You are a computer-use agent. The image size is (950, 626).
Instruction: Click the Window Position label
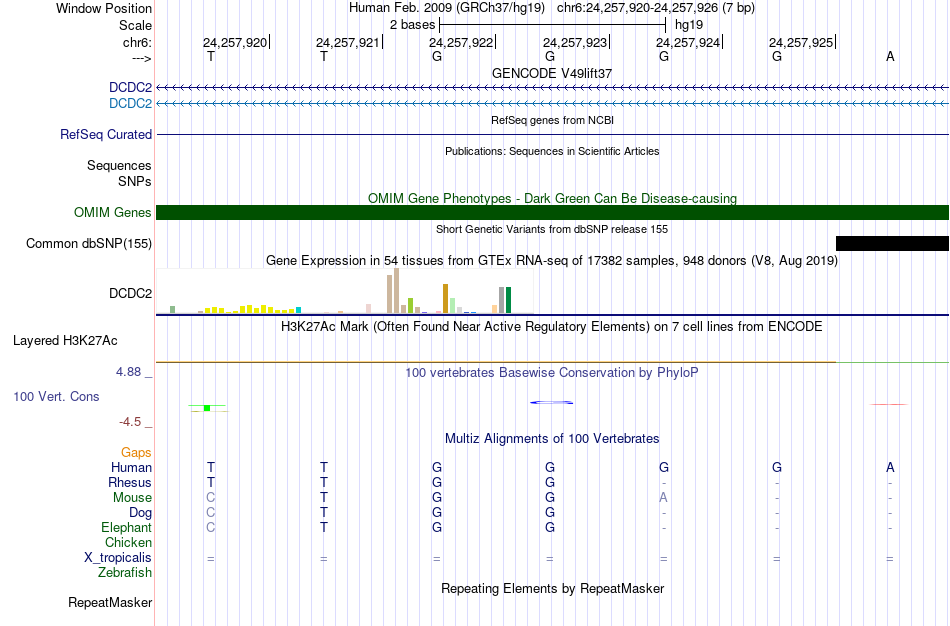(x=104, y=8)
